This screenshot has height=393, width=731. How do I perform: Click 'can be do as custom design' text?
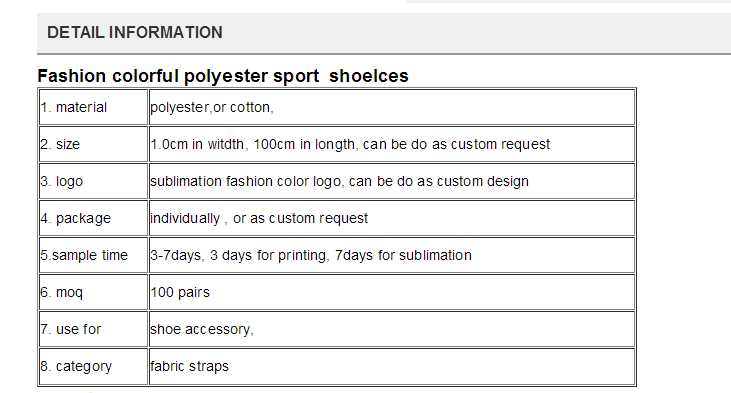tap(439, 181)
